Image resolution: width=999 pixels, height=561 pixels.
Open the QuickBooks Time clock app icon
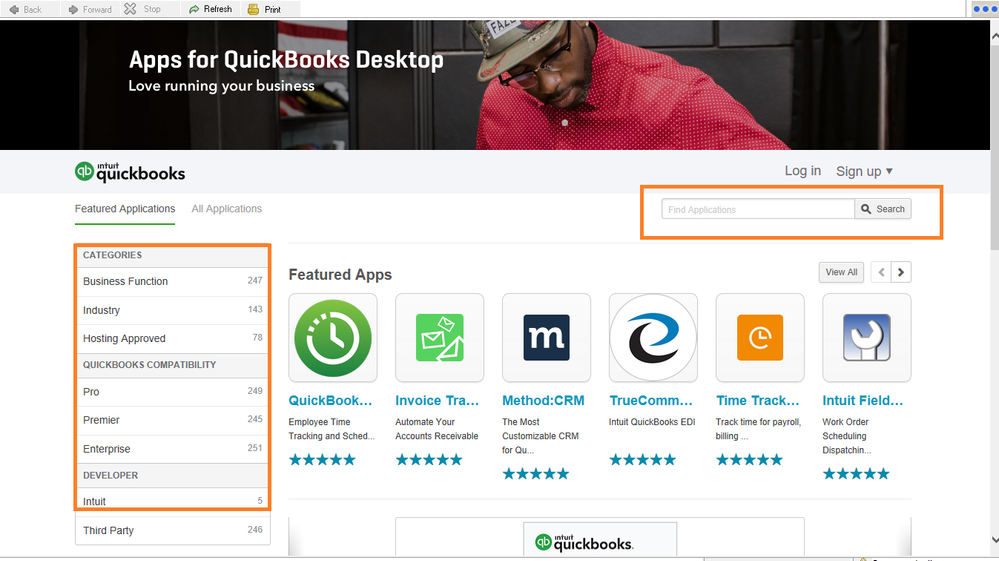point(333,337)
